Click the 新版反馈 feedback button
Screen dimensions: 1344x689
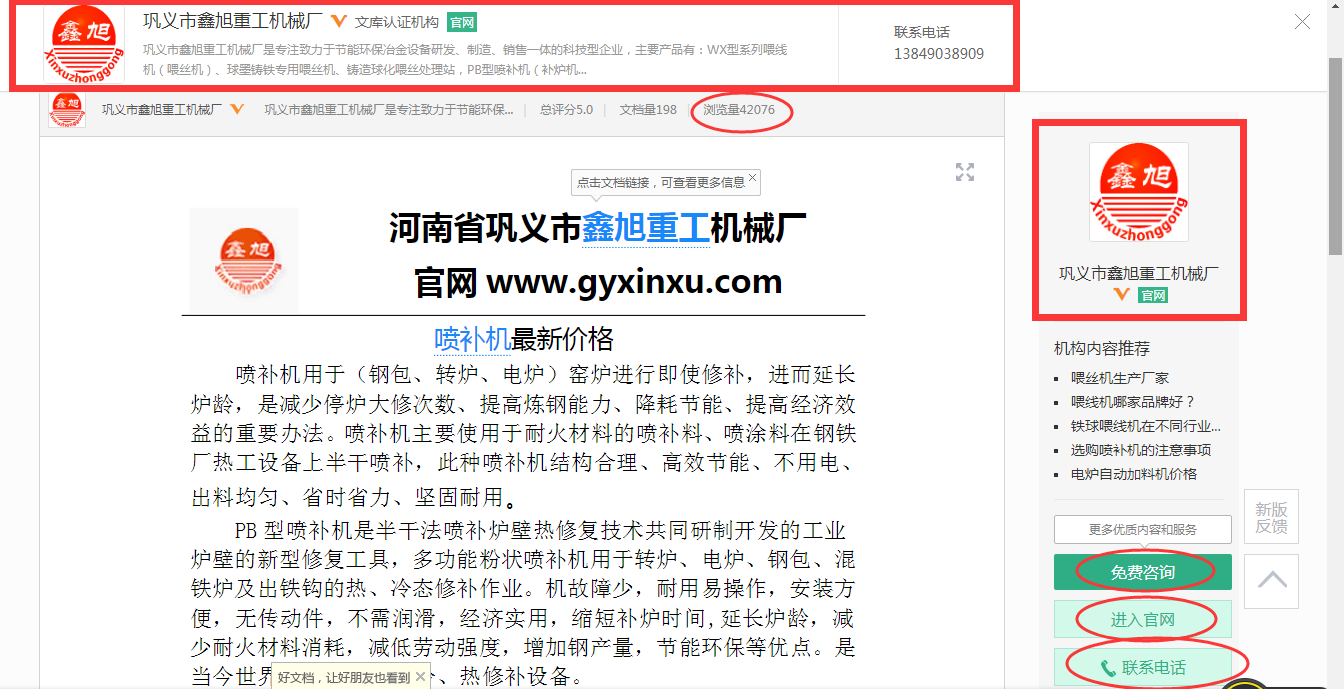click(1271, 517)
